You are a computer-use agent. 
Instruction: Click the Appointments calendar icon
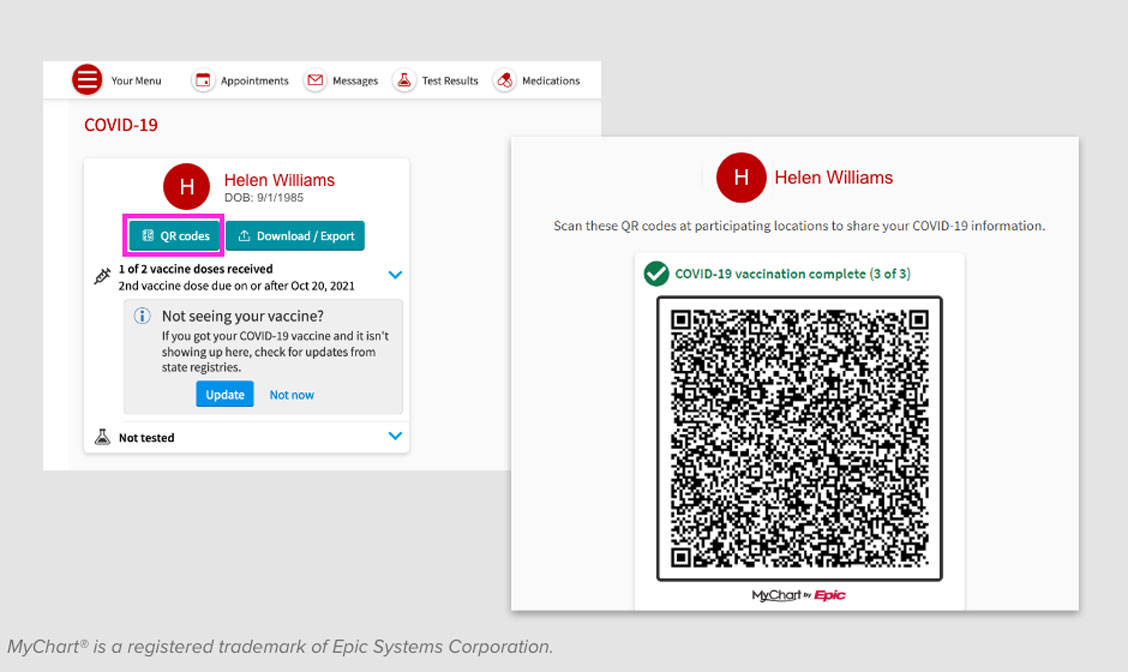[x=203, y=81]
